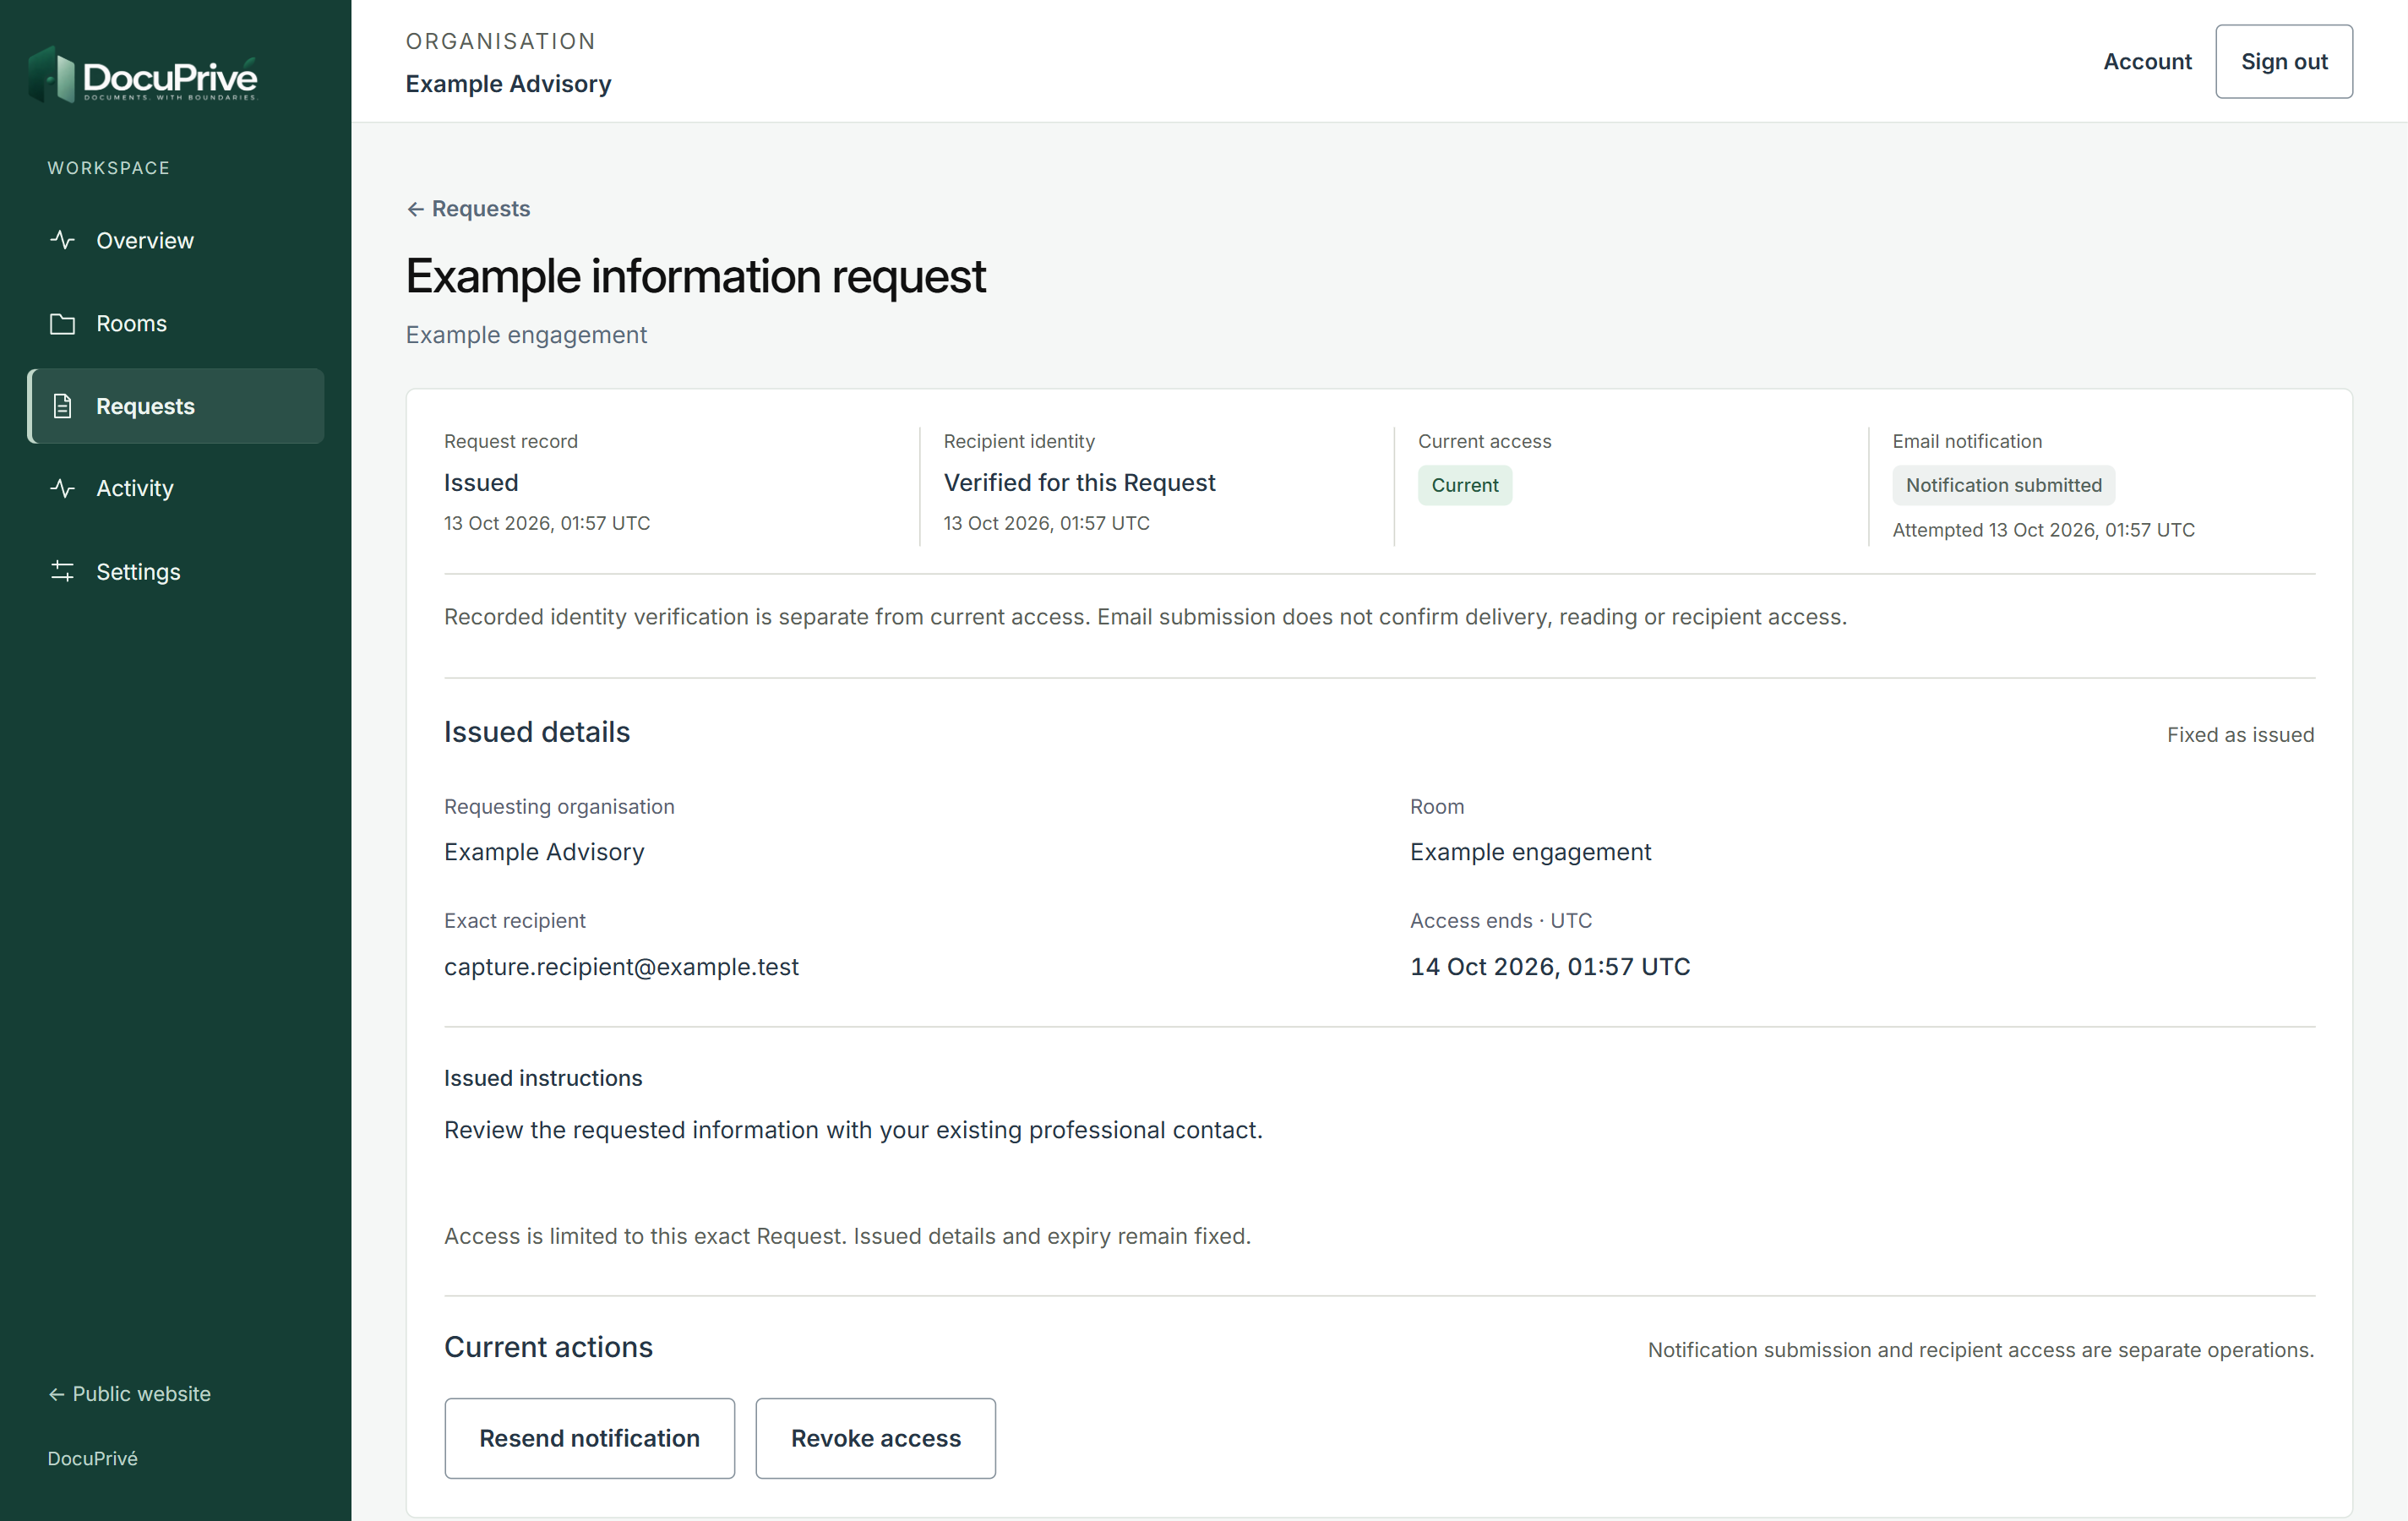This screenshot has width=2408, height=1521.
Task: Click the Example Advisory organisation name in header
Action: coord(508,84)
